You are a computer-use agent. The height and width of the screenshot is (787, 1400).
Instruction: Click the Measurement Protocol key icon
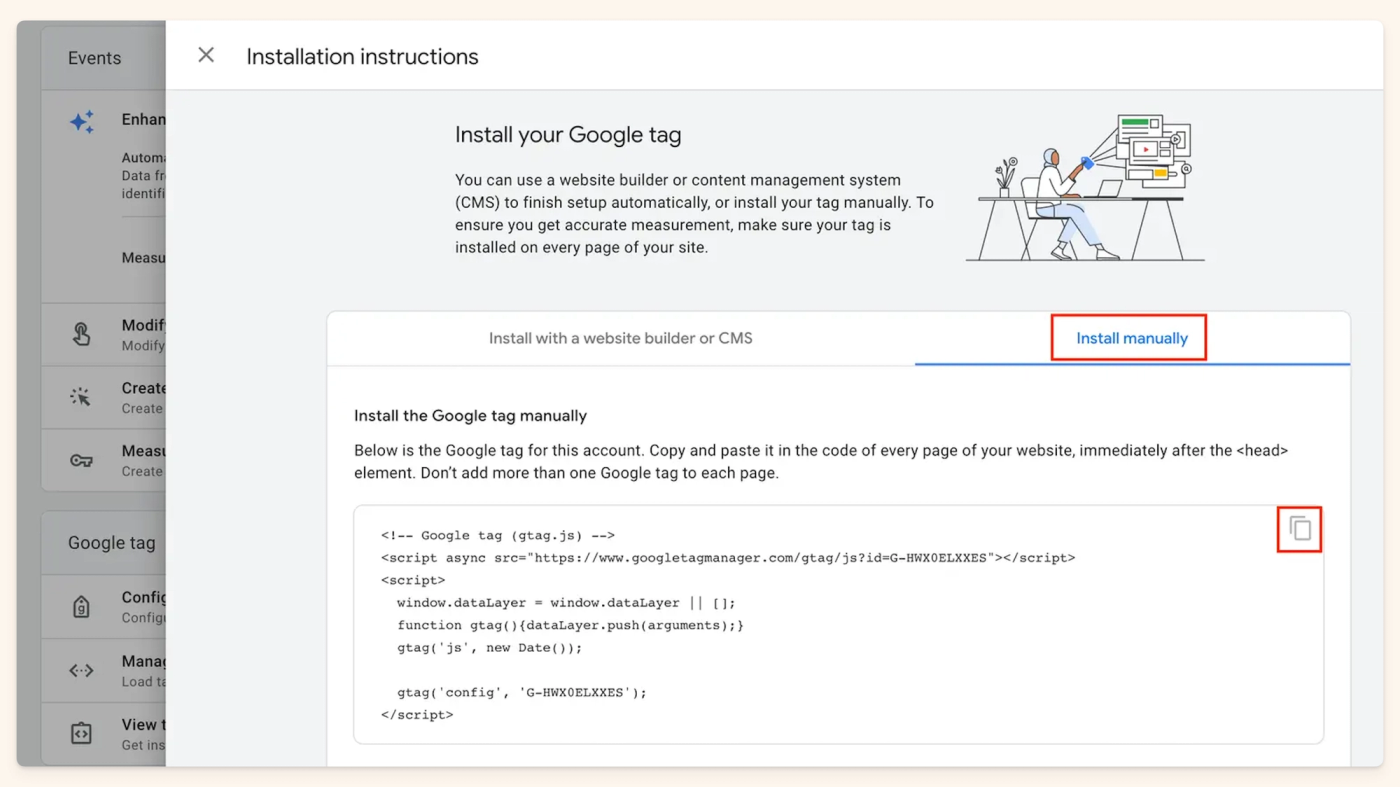(81, 460)
